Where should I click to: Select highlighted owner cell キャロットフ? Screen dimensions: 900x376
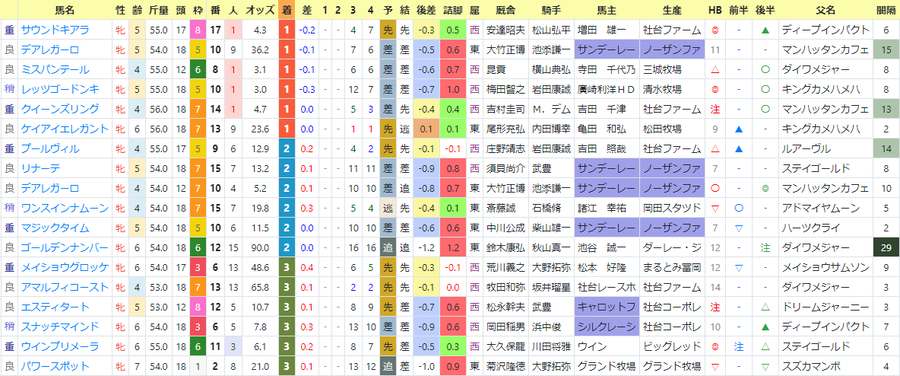[x=607, y=307]
